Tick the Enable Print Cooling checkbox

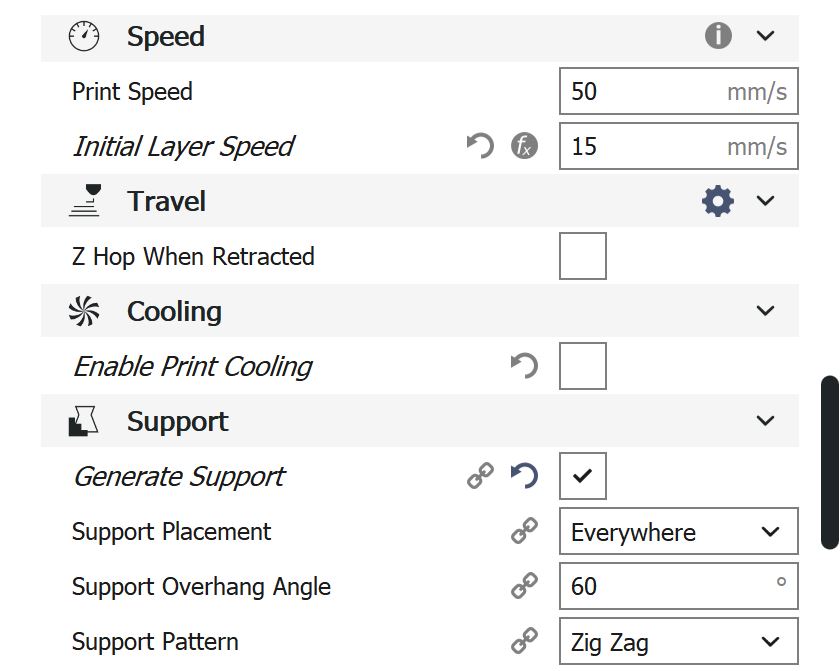(x=583, y=366)
